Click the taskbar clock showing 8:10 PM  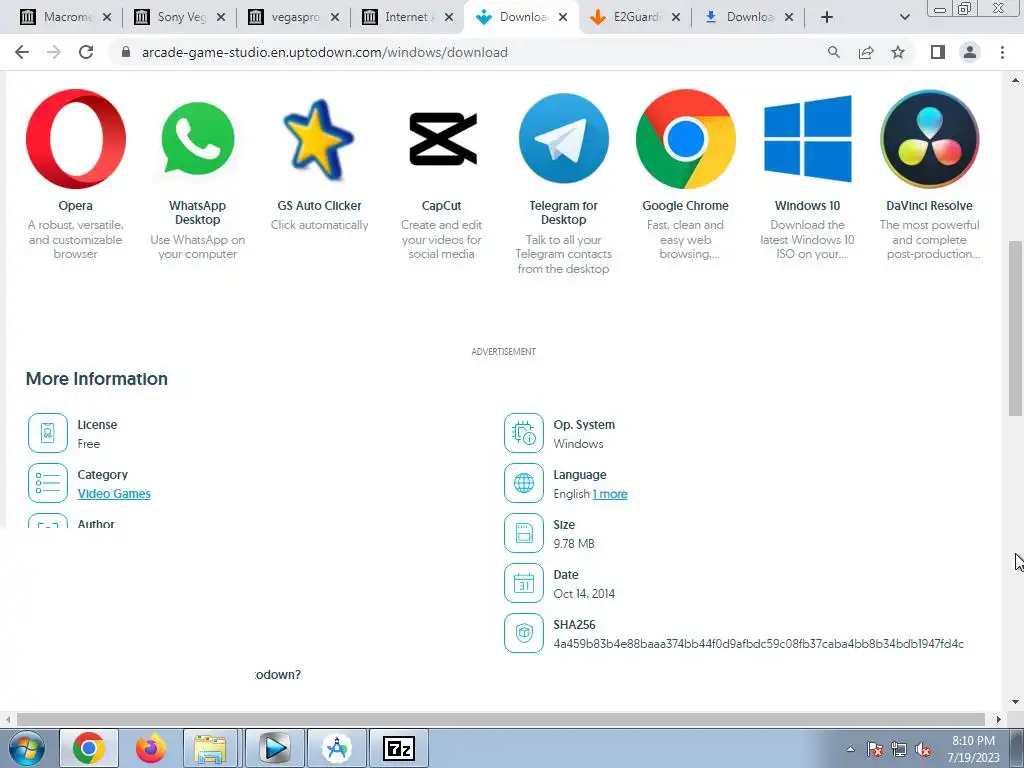pyautogui.click(x=974, y=749)
